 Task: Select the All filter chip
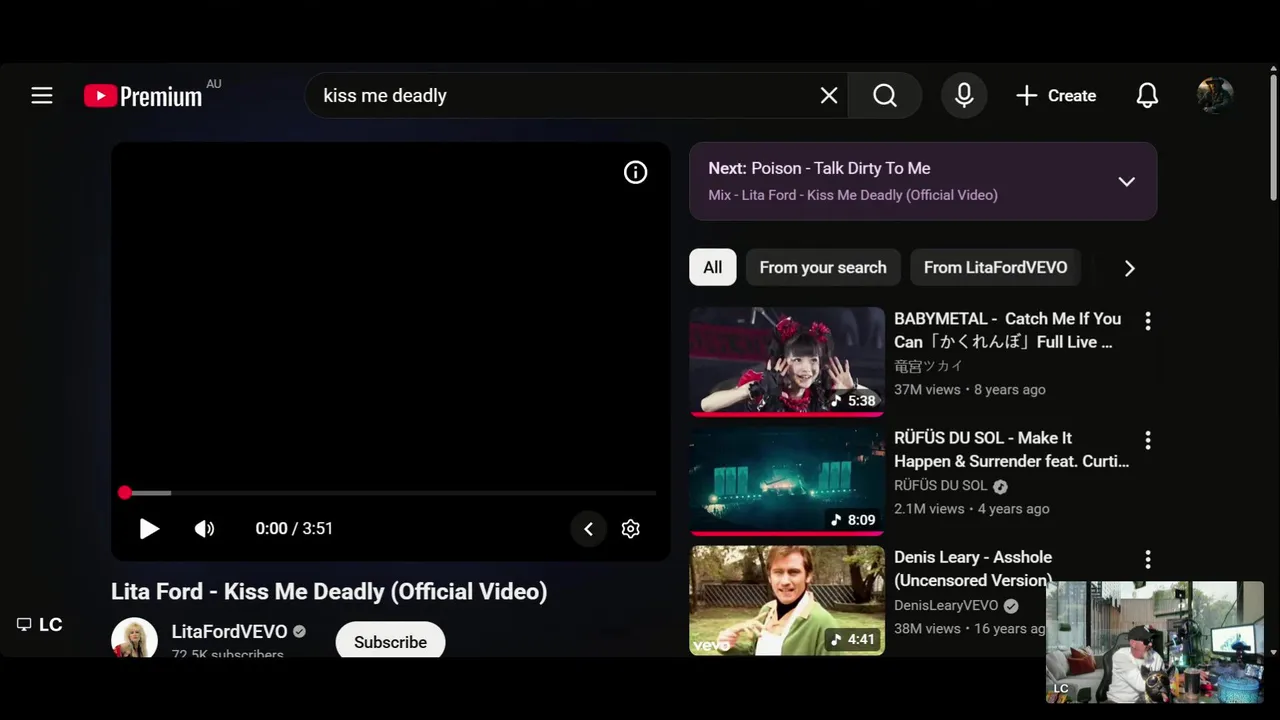coord(713,268)
